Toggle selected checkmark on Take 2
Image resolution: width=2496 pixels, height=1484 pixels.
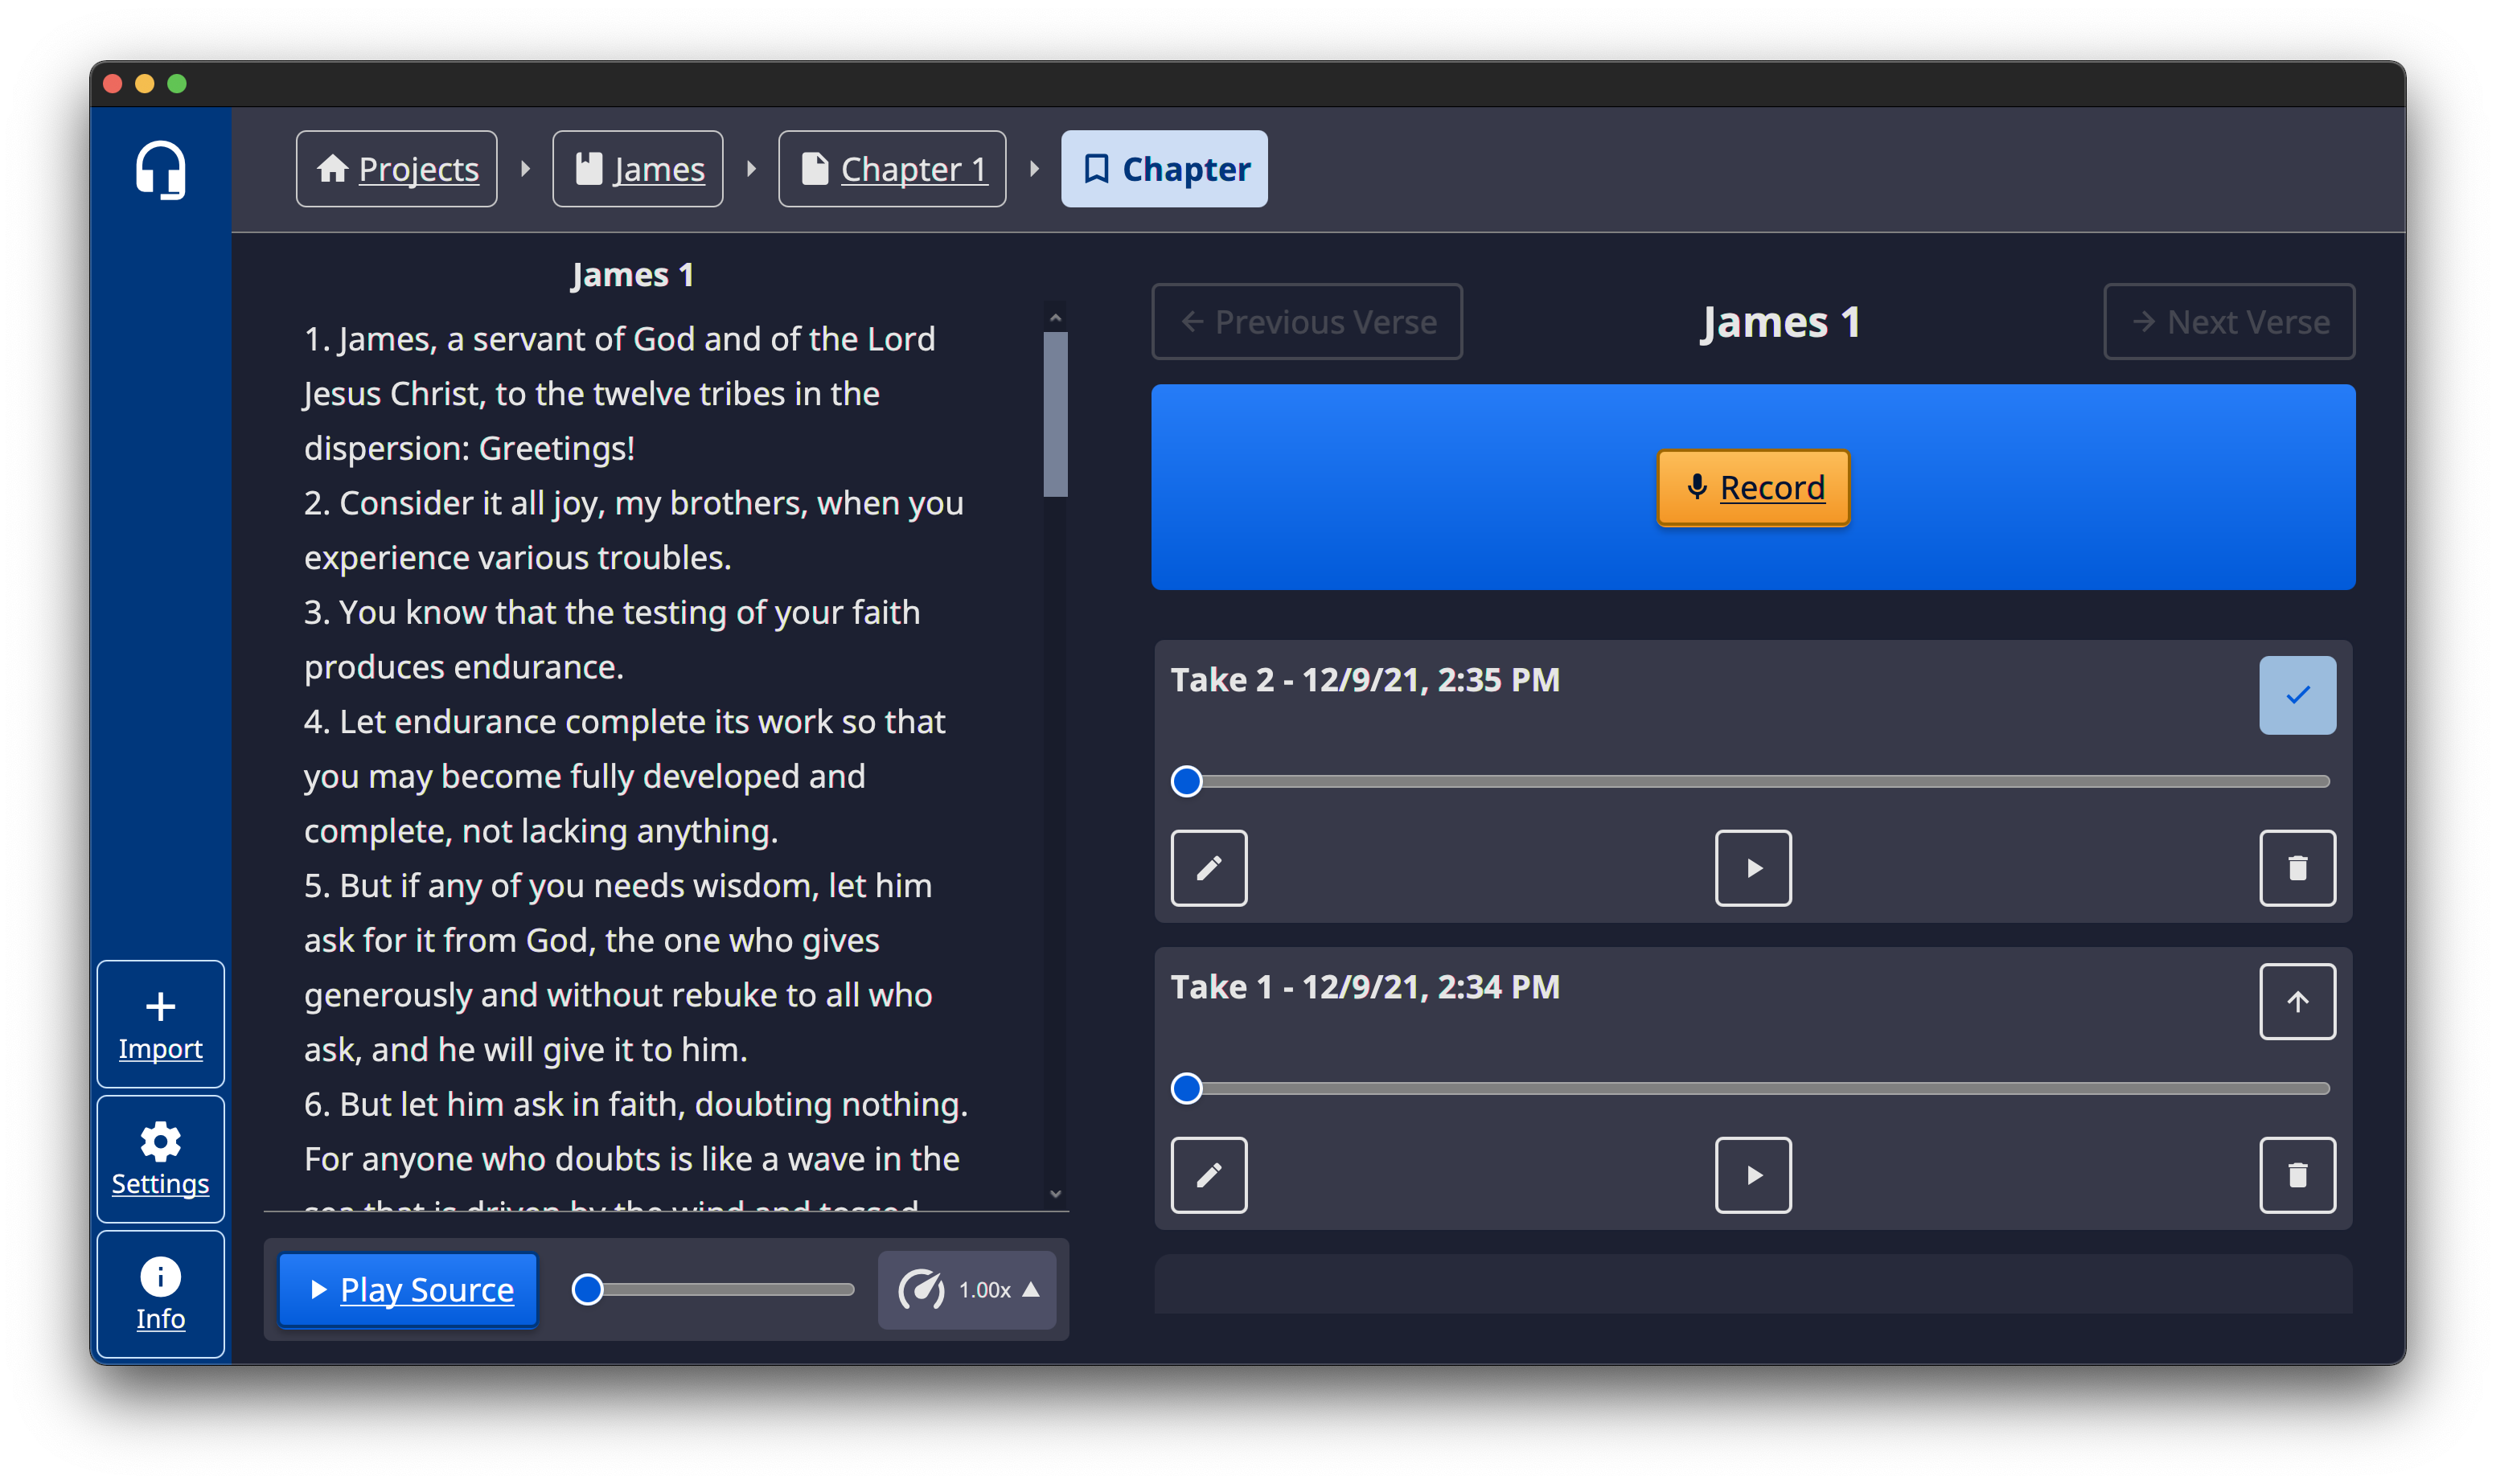click(x=2297, y=695)
